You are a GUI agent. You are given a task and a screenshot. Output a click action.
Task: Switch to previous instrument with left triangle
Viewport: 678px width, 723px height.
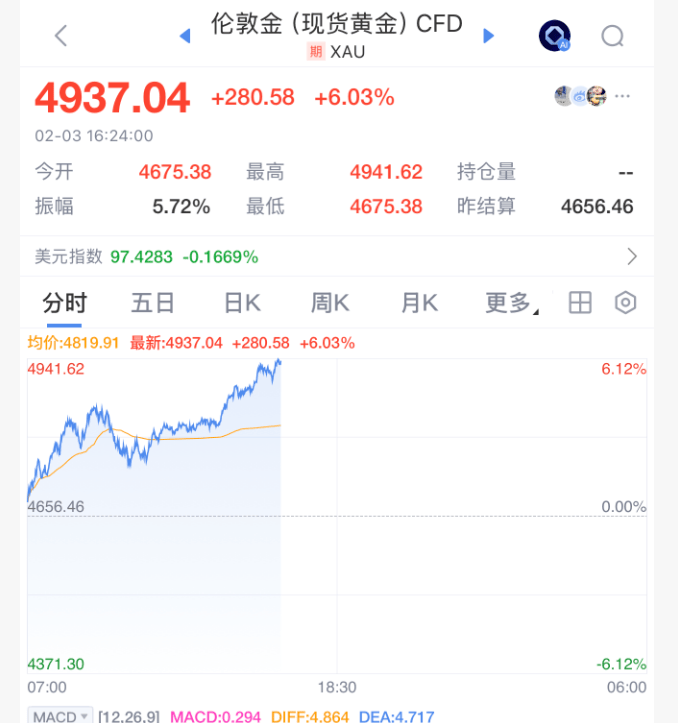(184, 36)
